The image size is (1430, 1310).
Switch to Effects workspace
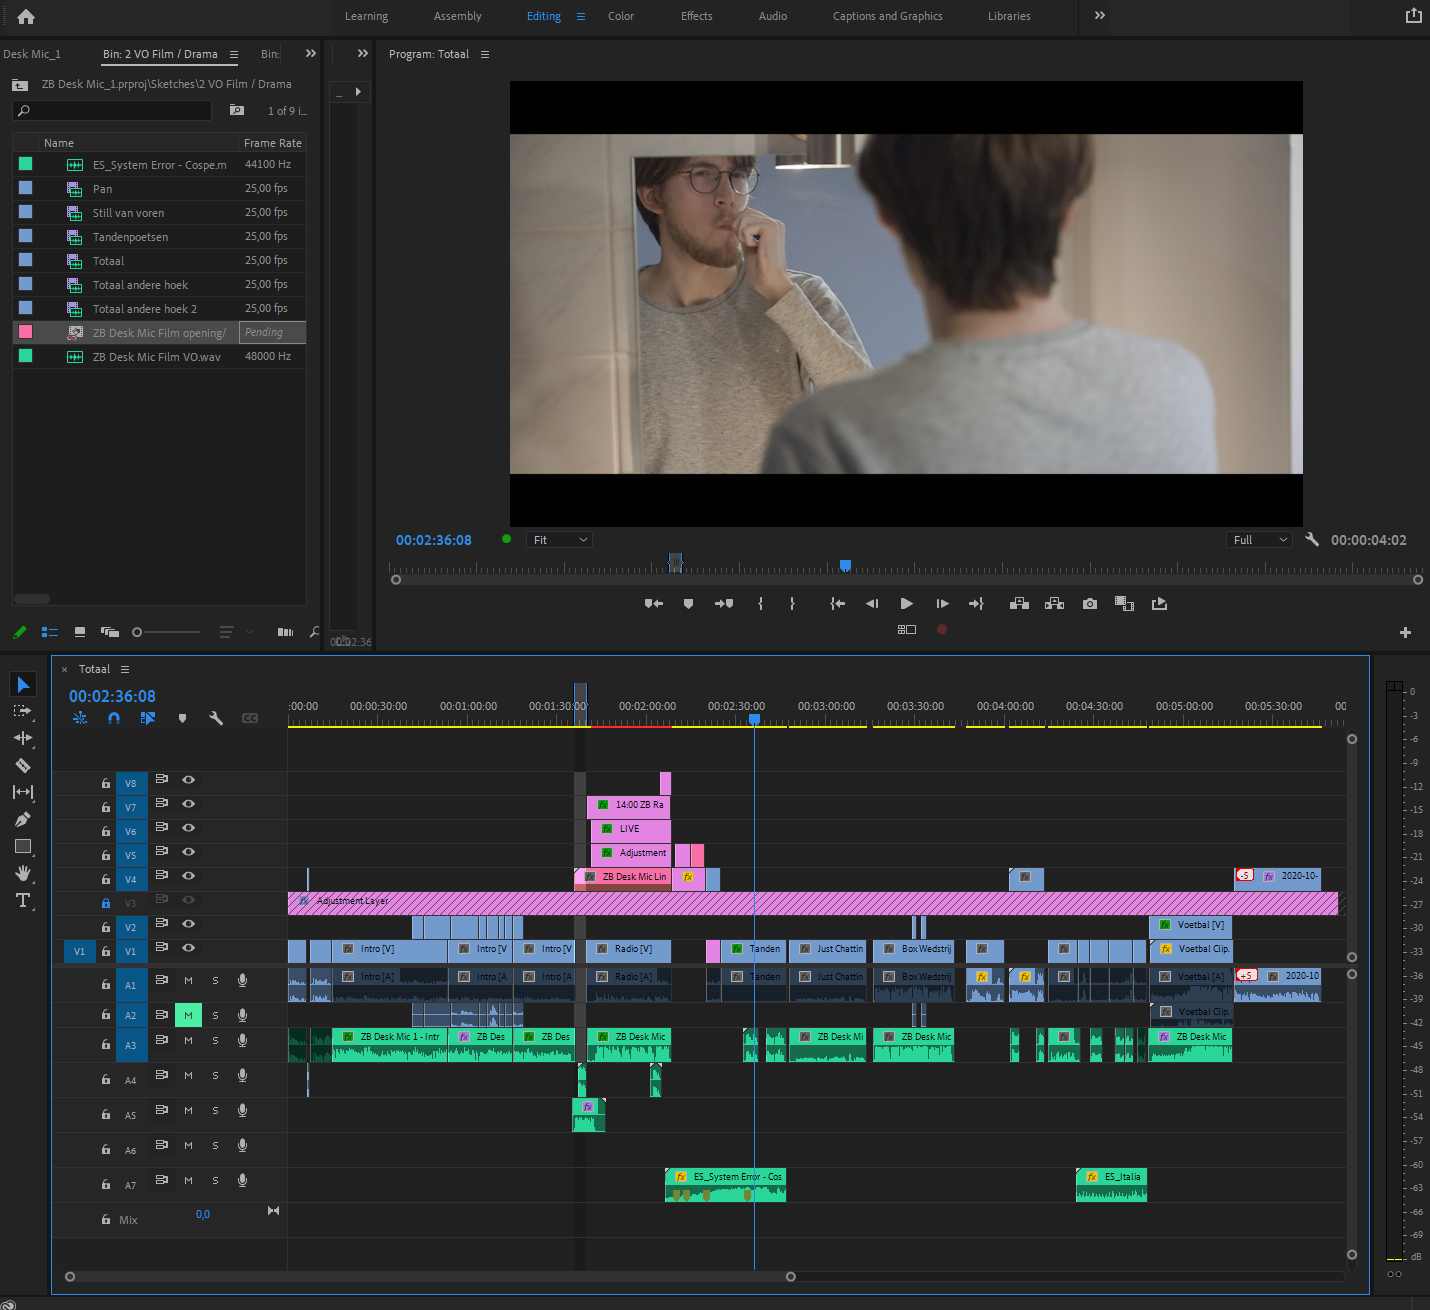tap(697, 16)
